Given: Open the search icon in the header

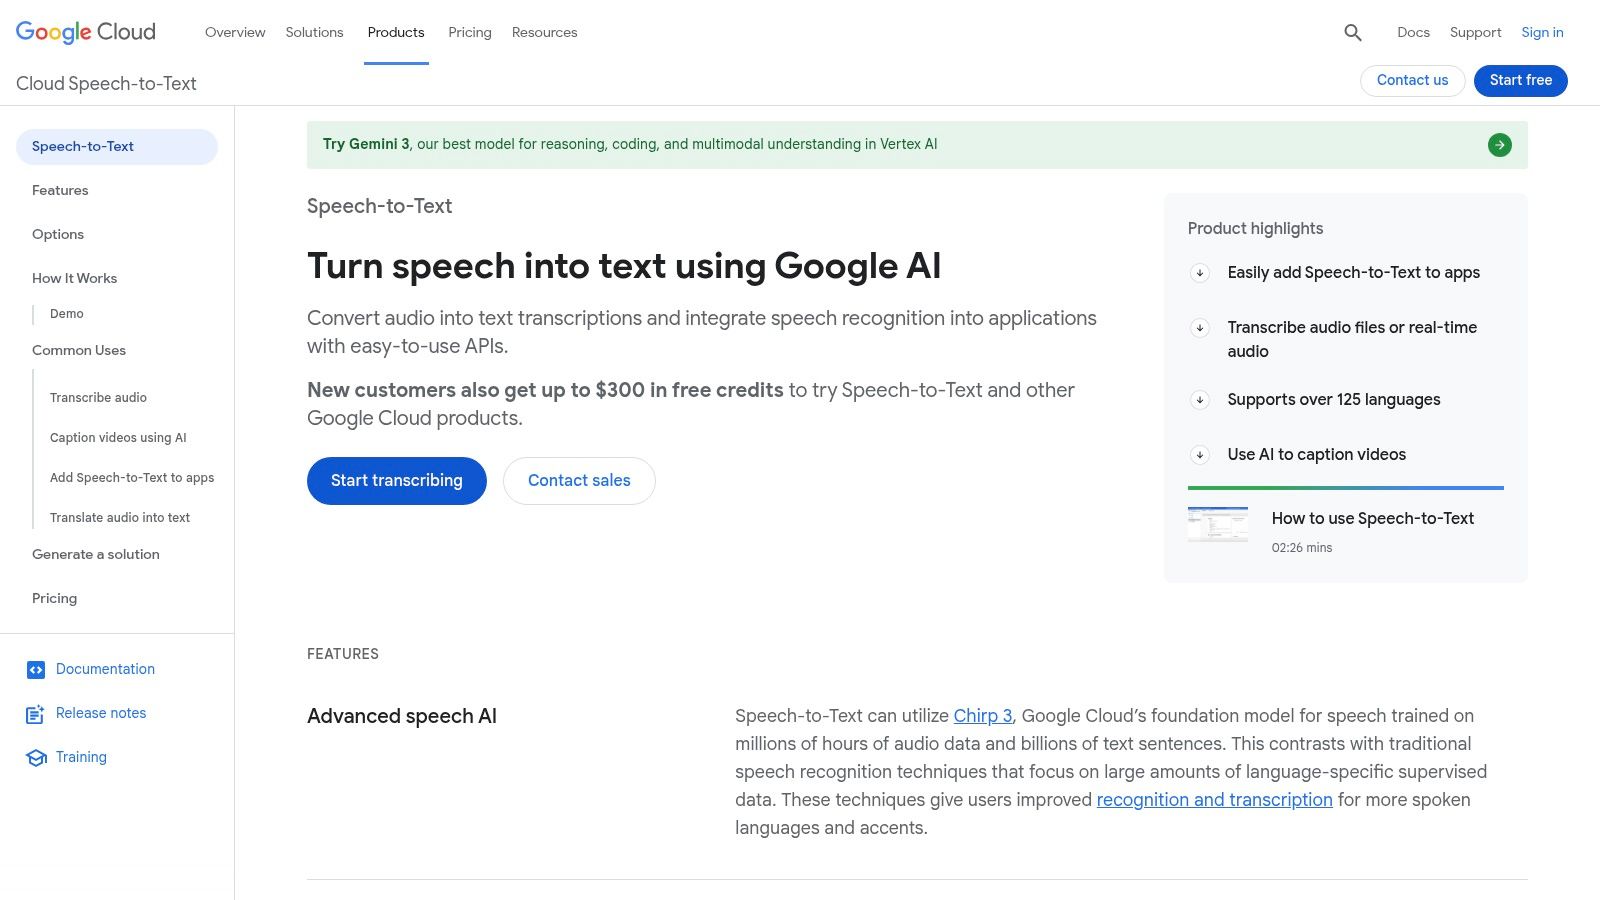Looking at the screenshot, I should tap(1352, 32).
